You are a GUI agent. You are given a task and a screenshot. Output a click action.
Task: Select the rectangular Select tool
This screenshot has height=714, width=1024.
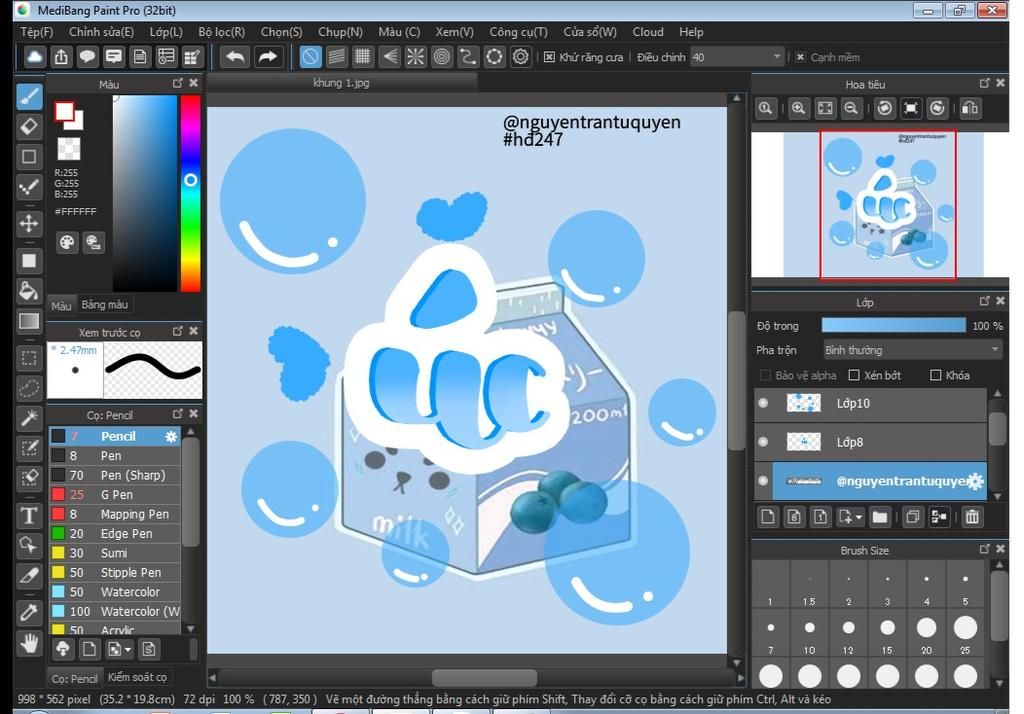point(29,358)
